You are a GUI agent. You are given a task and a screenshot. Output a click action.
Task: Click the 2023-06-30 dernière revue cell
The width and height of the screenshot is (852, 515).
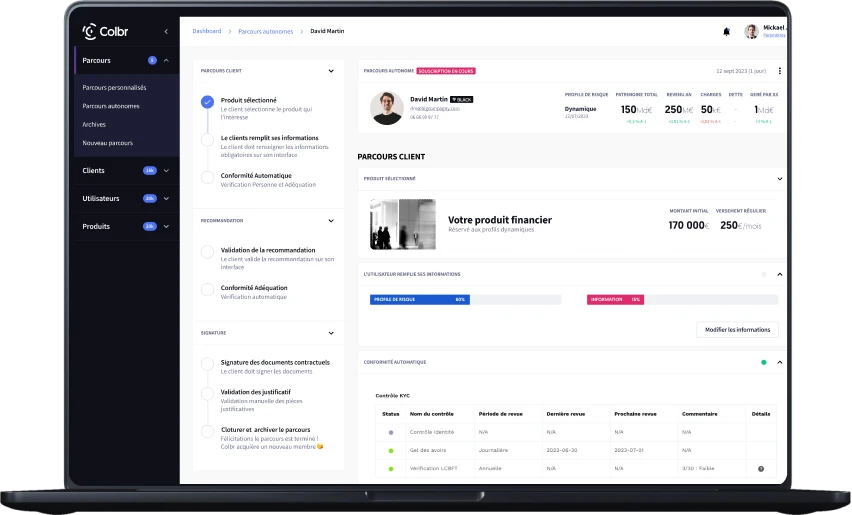(562, 450)
